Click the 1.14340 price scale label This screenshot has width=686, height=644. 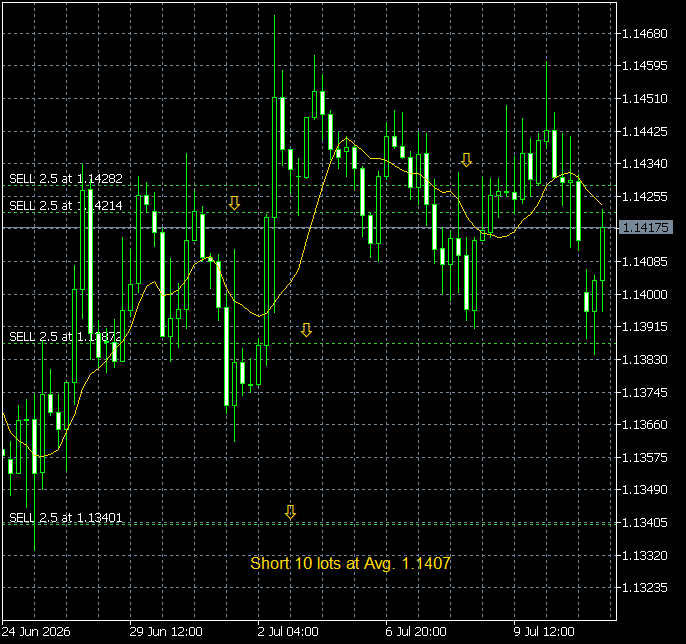pyautogui.click(x=645, y=164)
